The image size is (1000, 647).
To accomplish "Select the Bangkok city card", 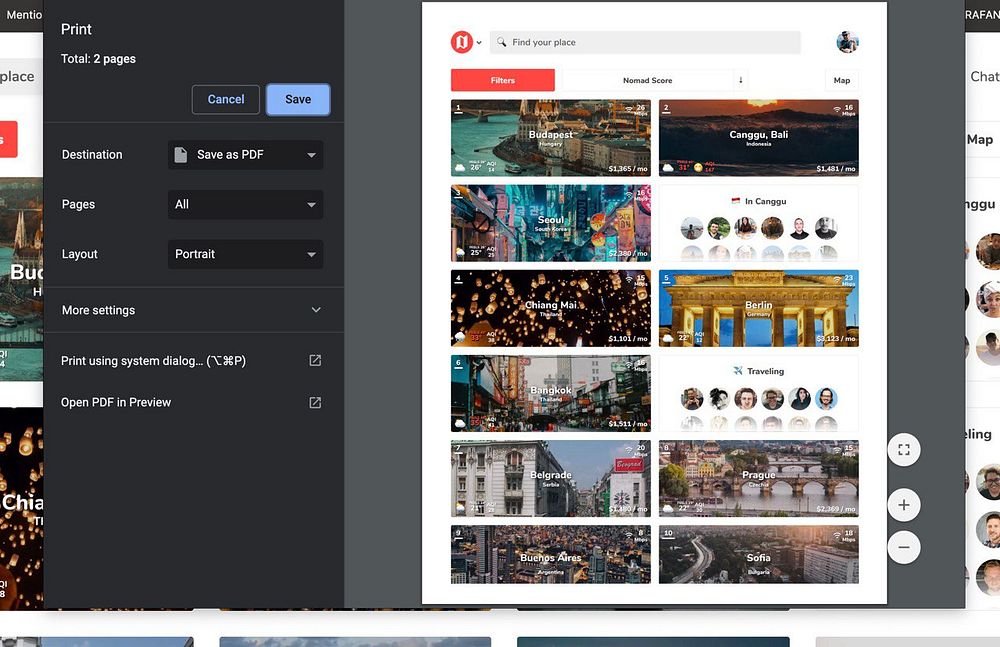I will (550, 394).
